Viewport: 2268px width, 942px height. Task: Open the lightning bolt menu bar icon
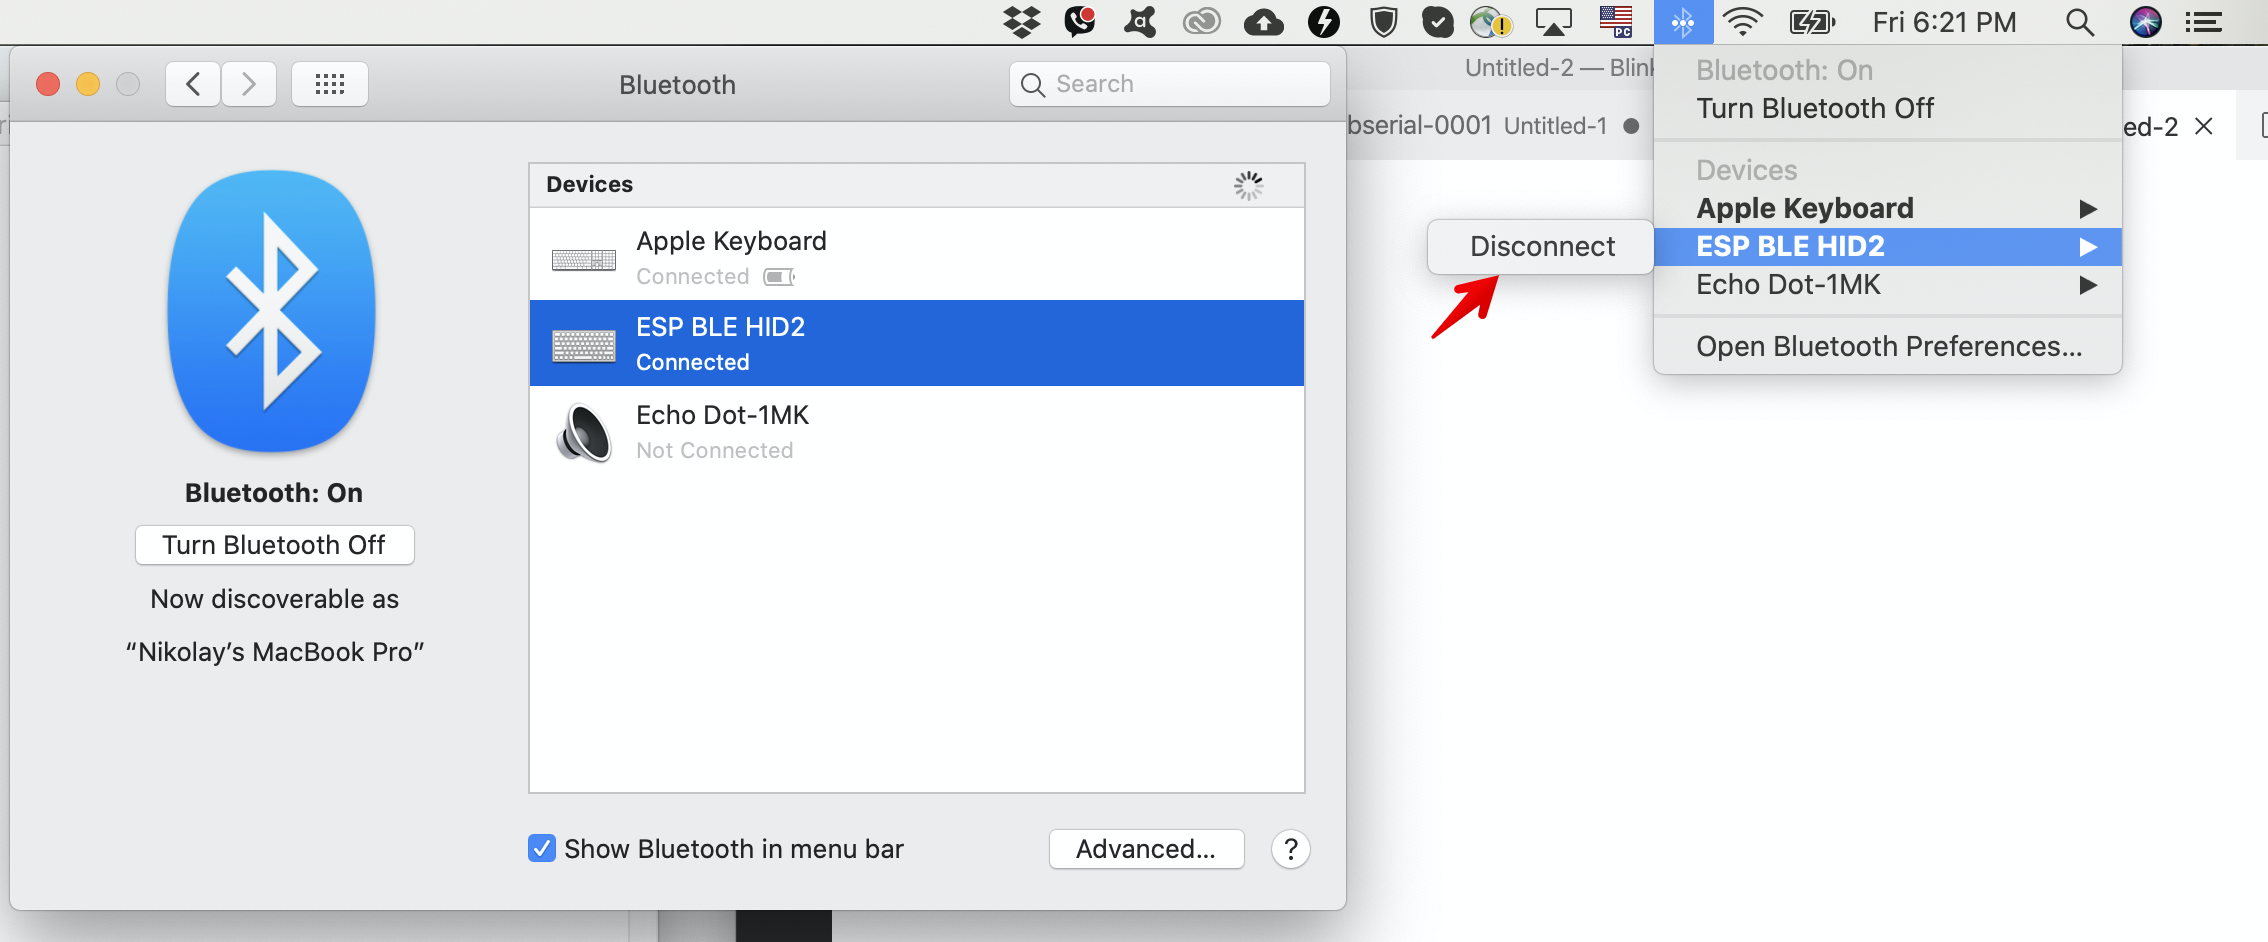(1324, 22)
